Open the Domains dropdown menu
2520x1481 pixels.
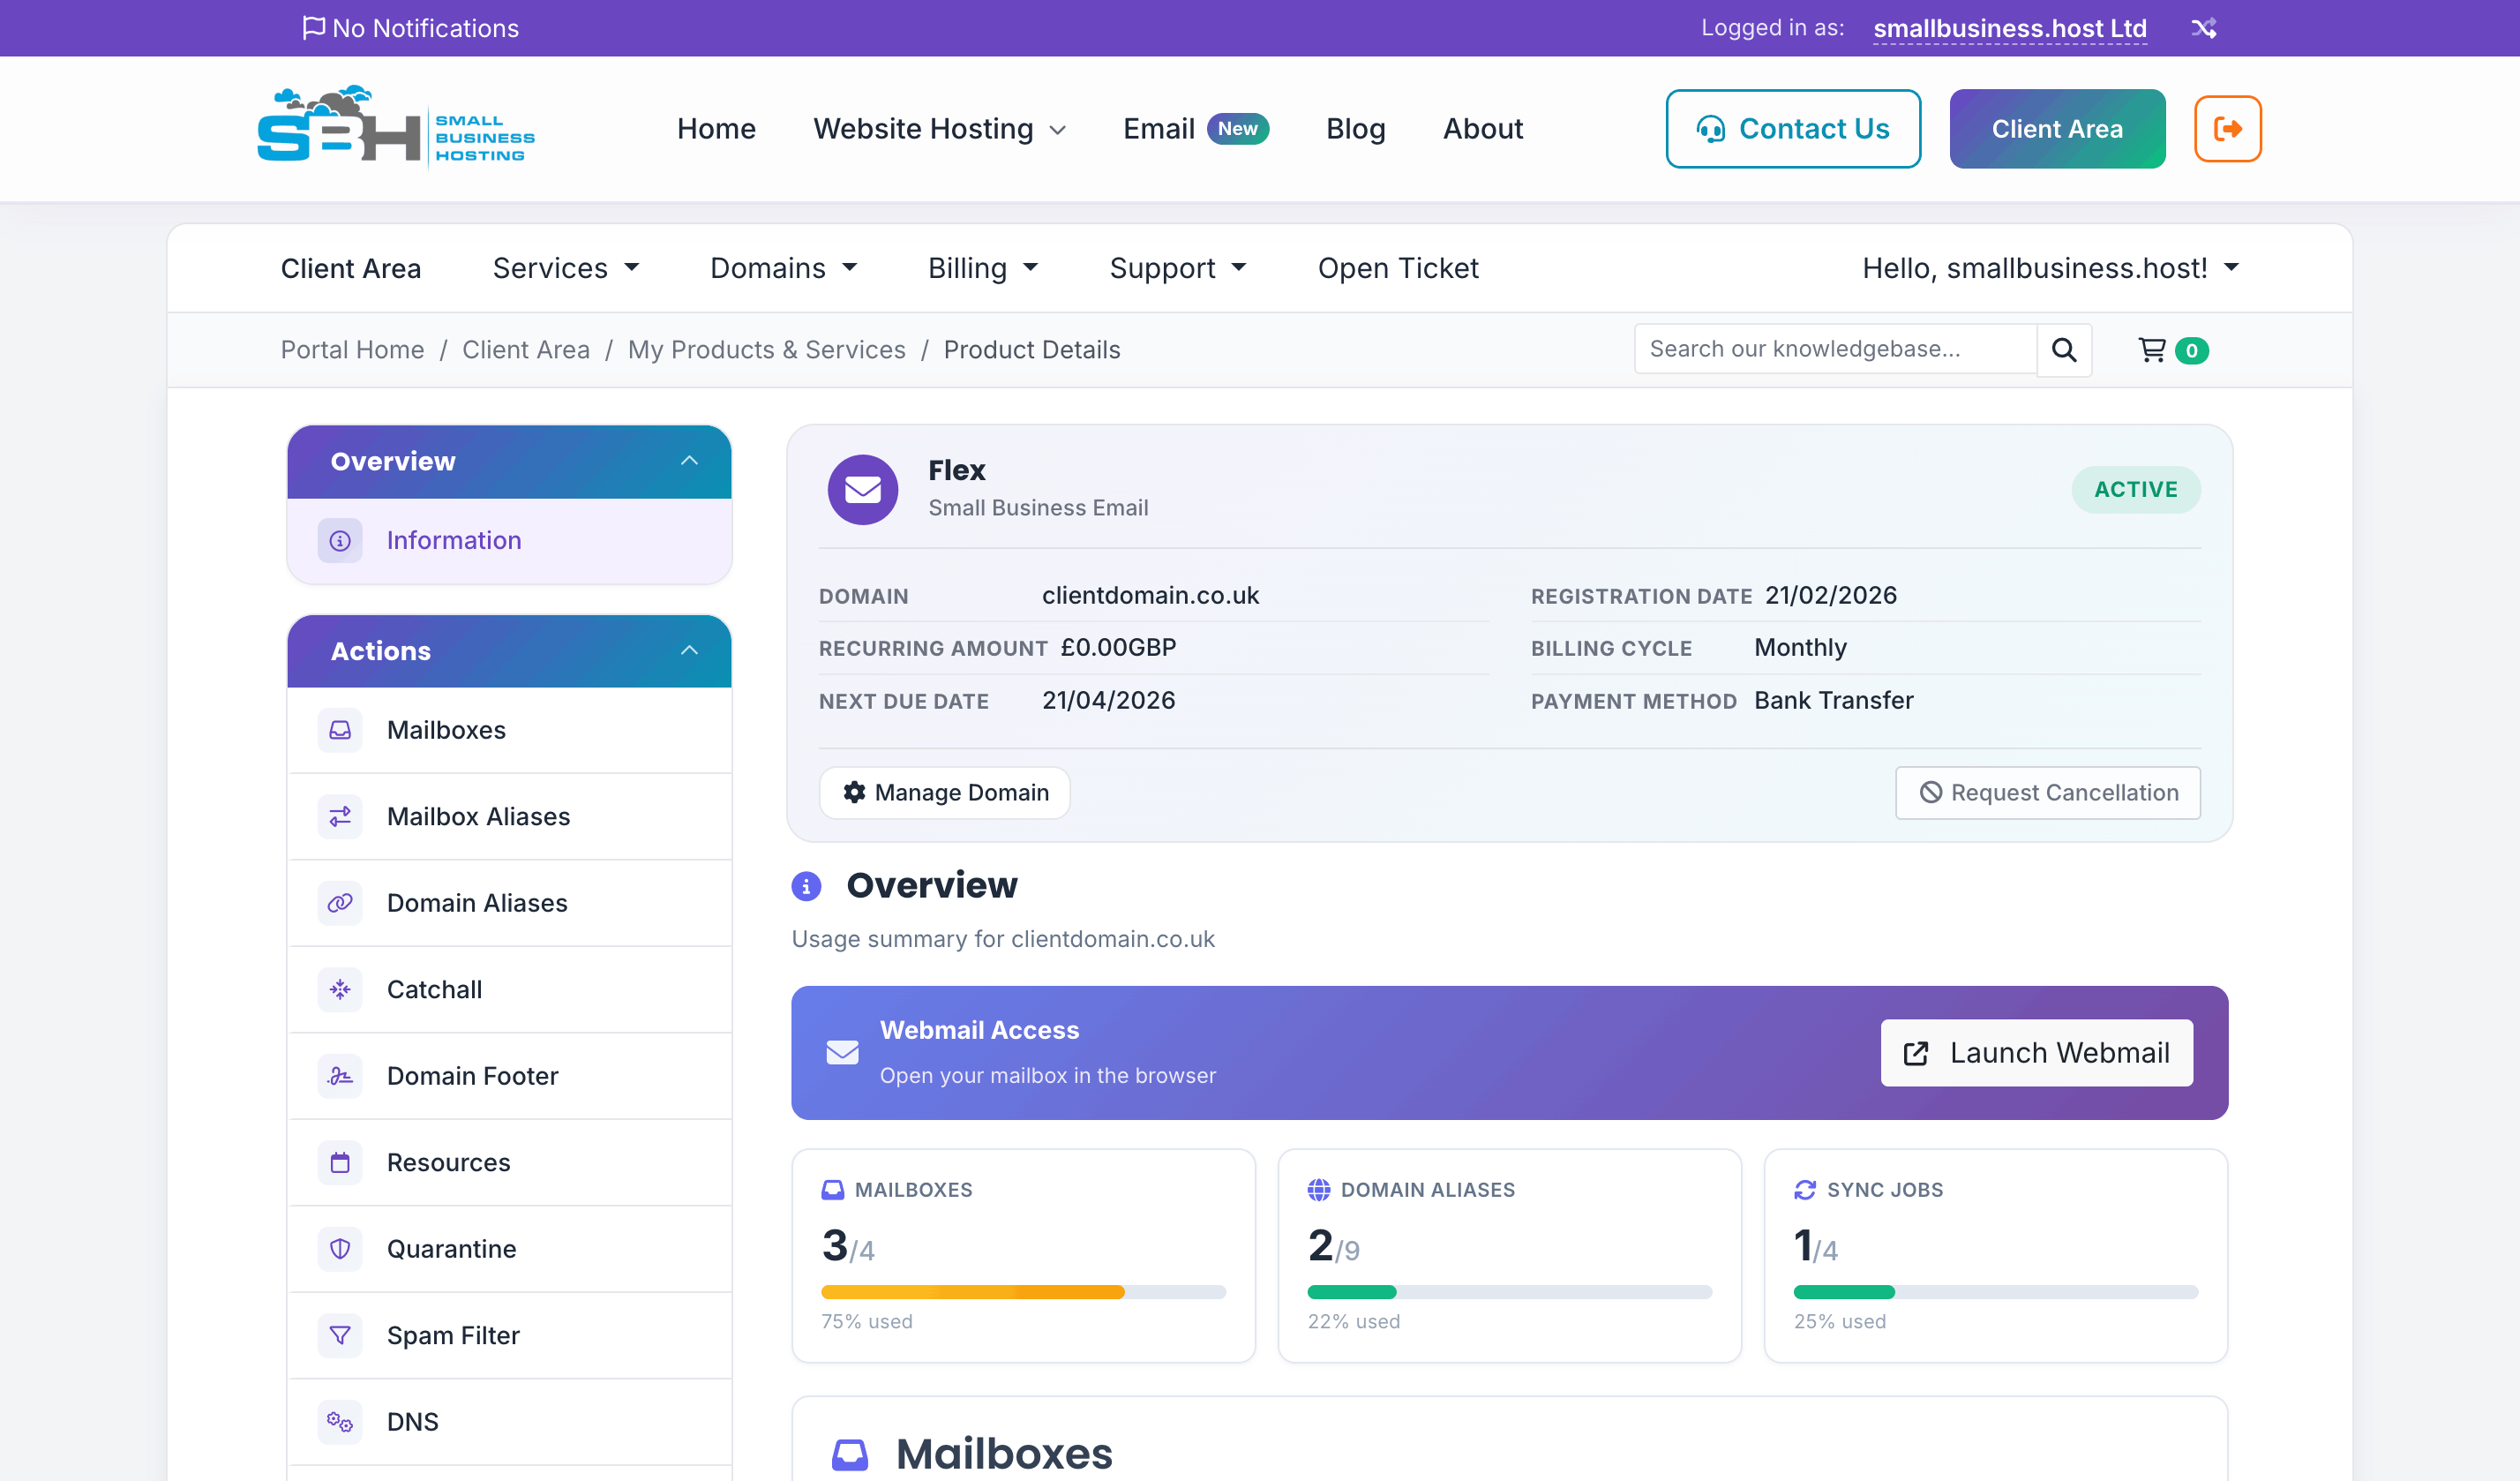pos(783,268)
